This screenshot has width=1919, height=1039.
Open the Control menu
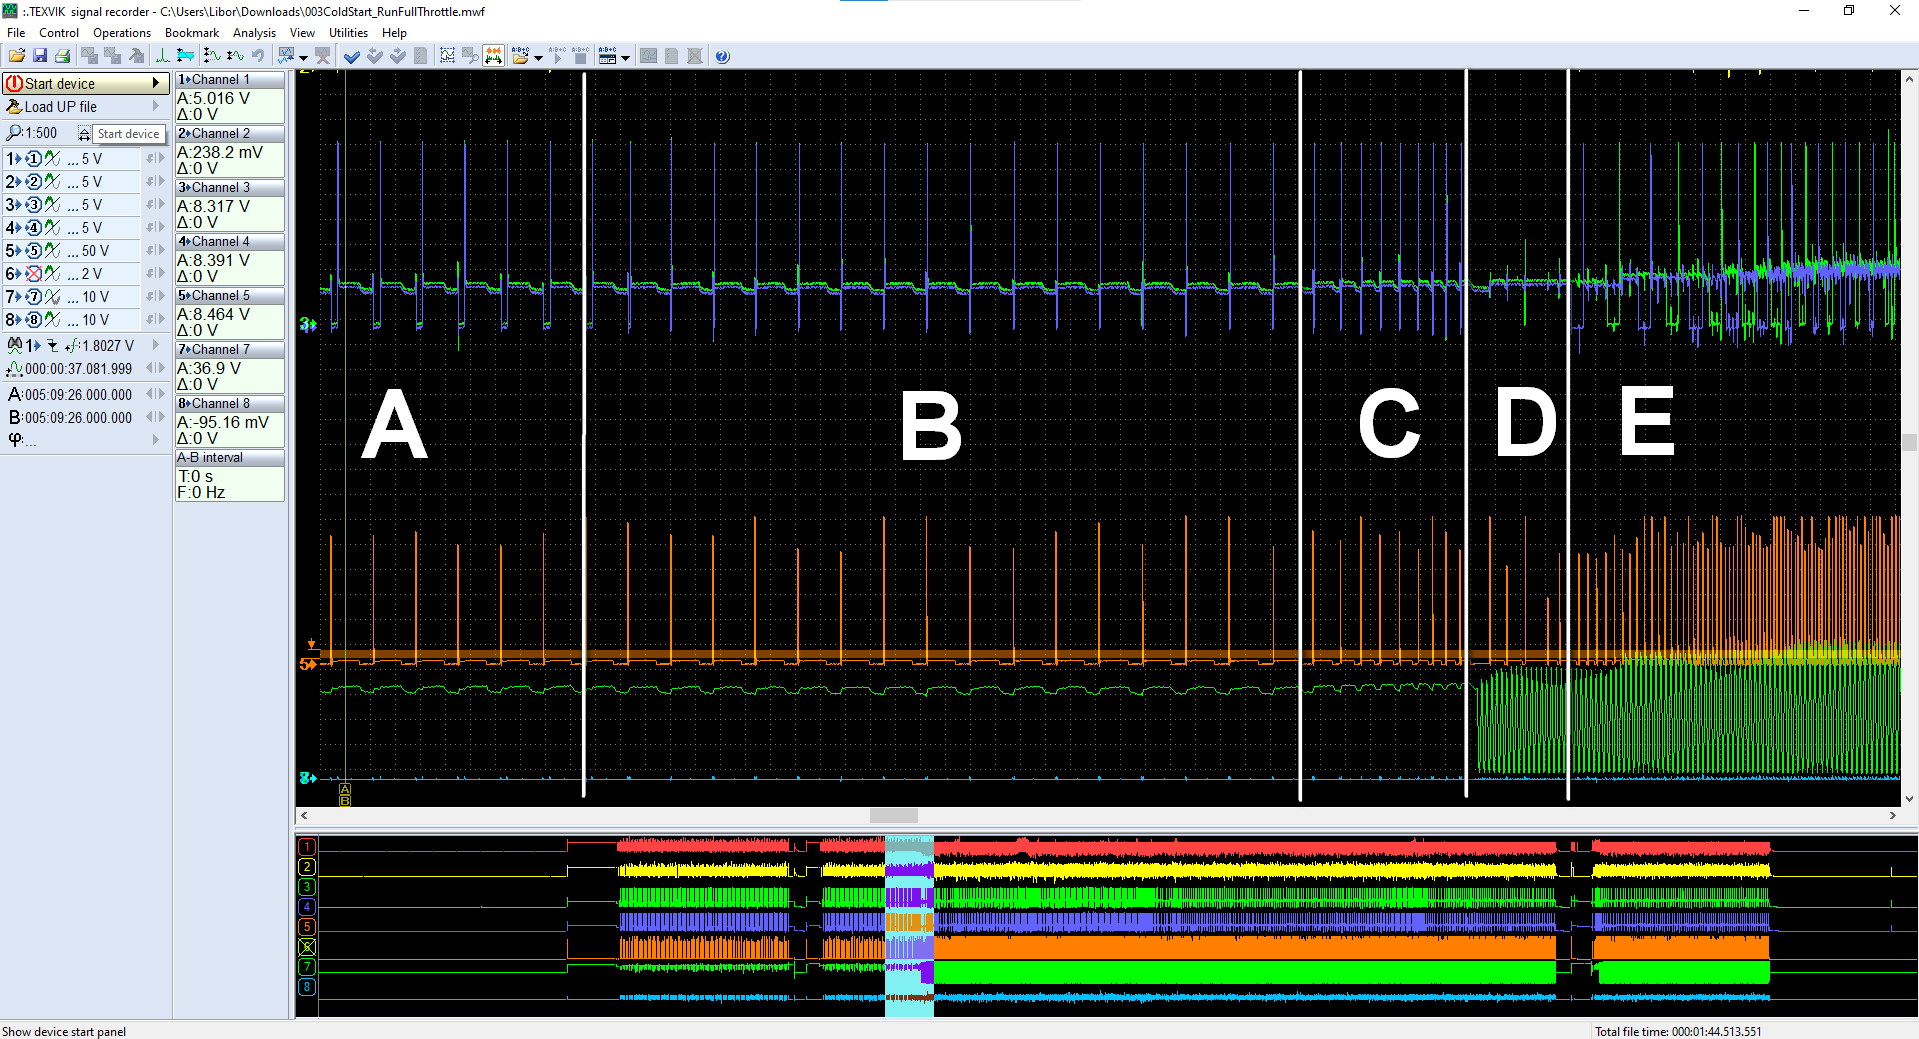(59, 33)
